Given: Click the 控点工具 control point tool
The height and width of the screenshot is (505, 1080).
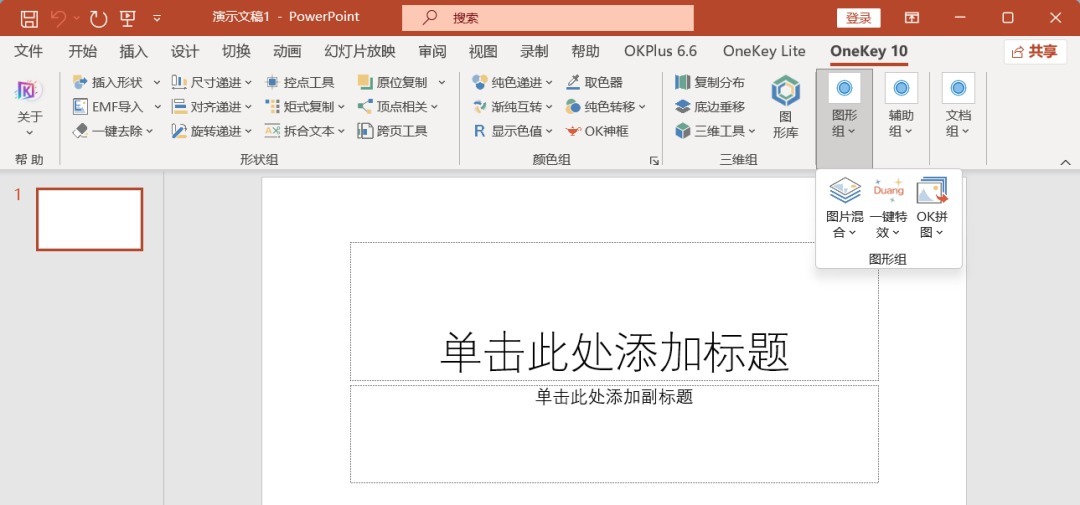Looking at the screenshot, I should pos(300,82).
